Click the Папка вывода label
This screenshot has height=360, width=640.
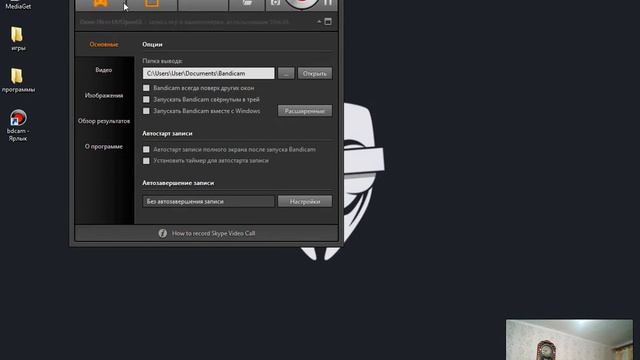click(162, 61)
